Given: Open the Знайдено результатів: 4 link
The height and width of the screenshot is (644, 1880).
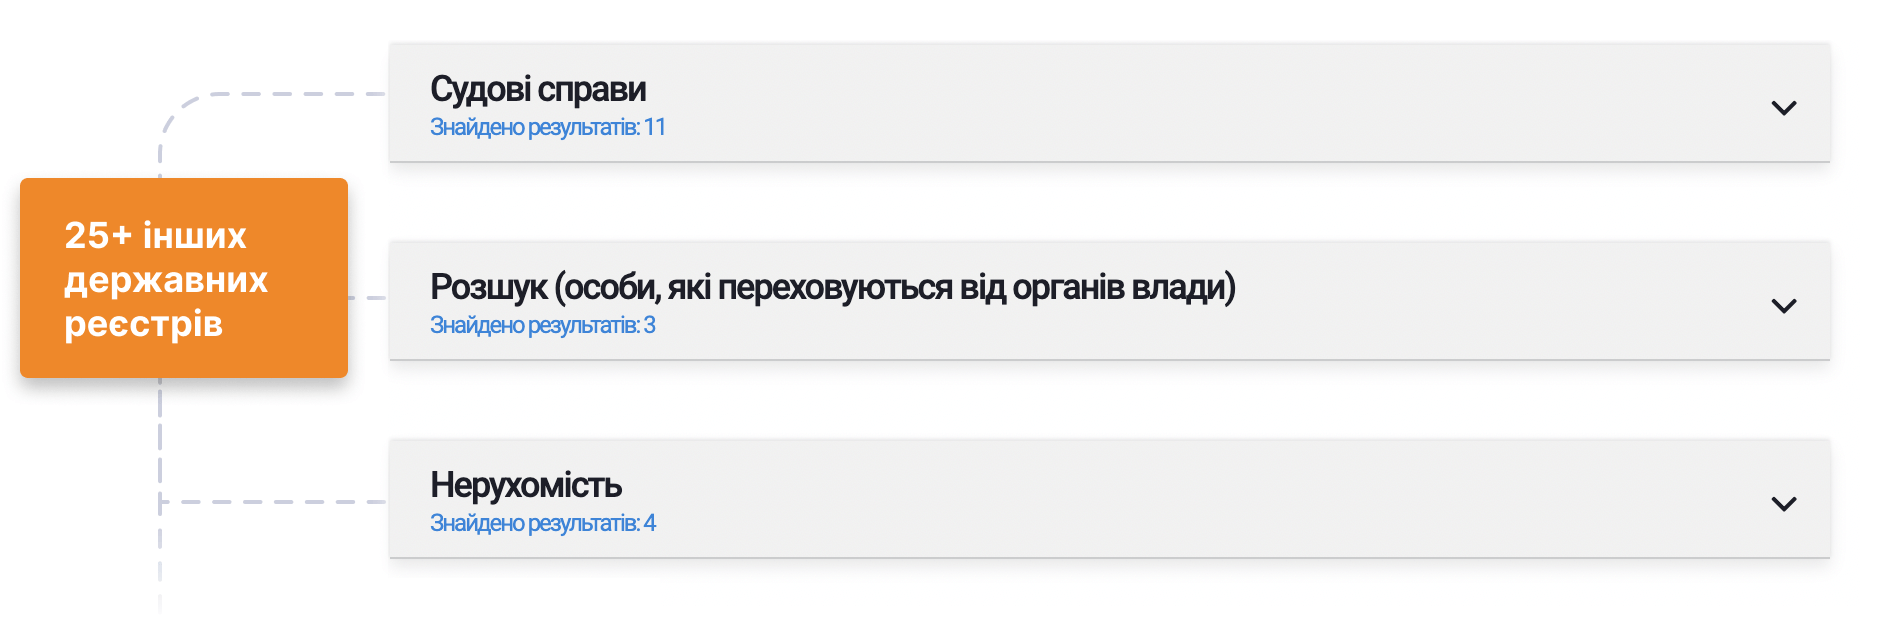Looking at the screenshot, I should [542, 523].
